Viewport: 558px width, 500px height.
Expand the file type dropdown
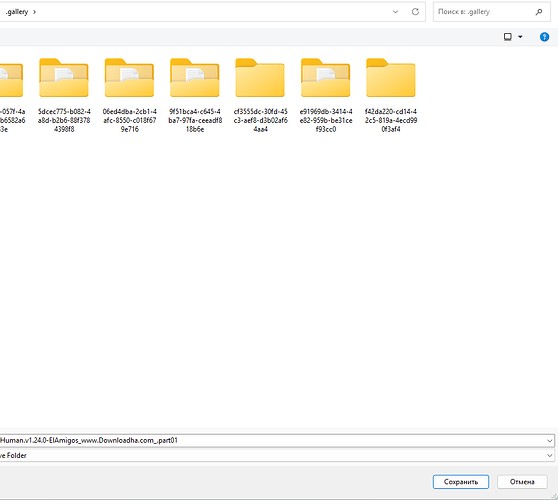coord(549,456)
